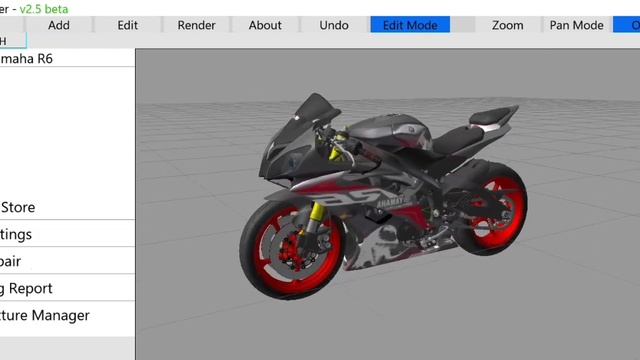Click the search field above the model list
This screenshot has height=360, width=640.
click(13, 41)
